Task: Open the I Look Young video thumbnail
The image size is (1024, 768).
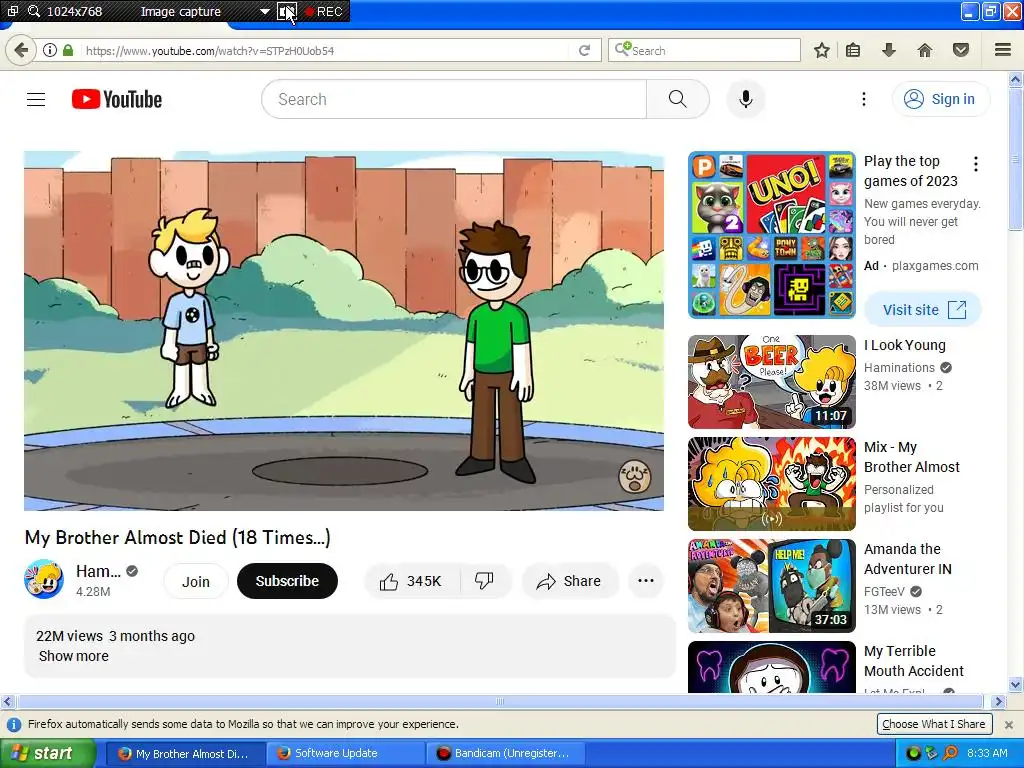Action: click(771, 382)
